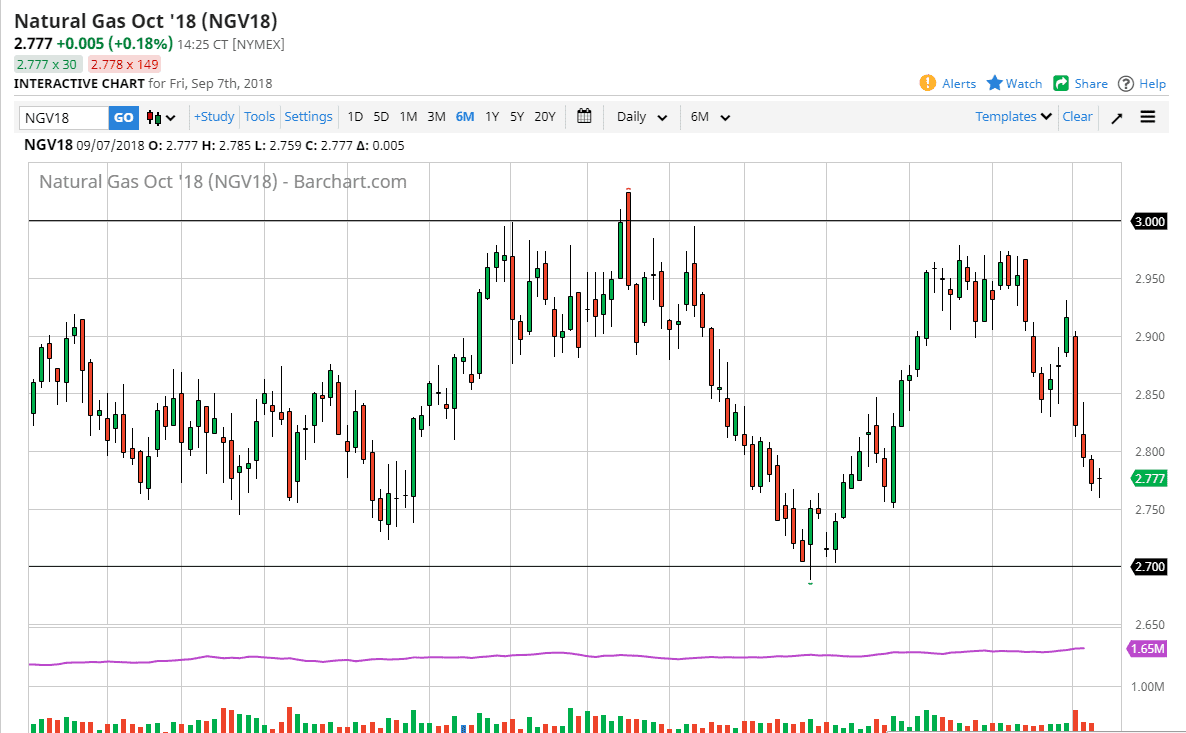Select the 1D time range
This screenshot has width=1186, height=733.
pos(355,117)
